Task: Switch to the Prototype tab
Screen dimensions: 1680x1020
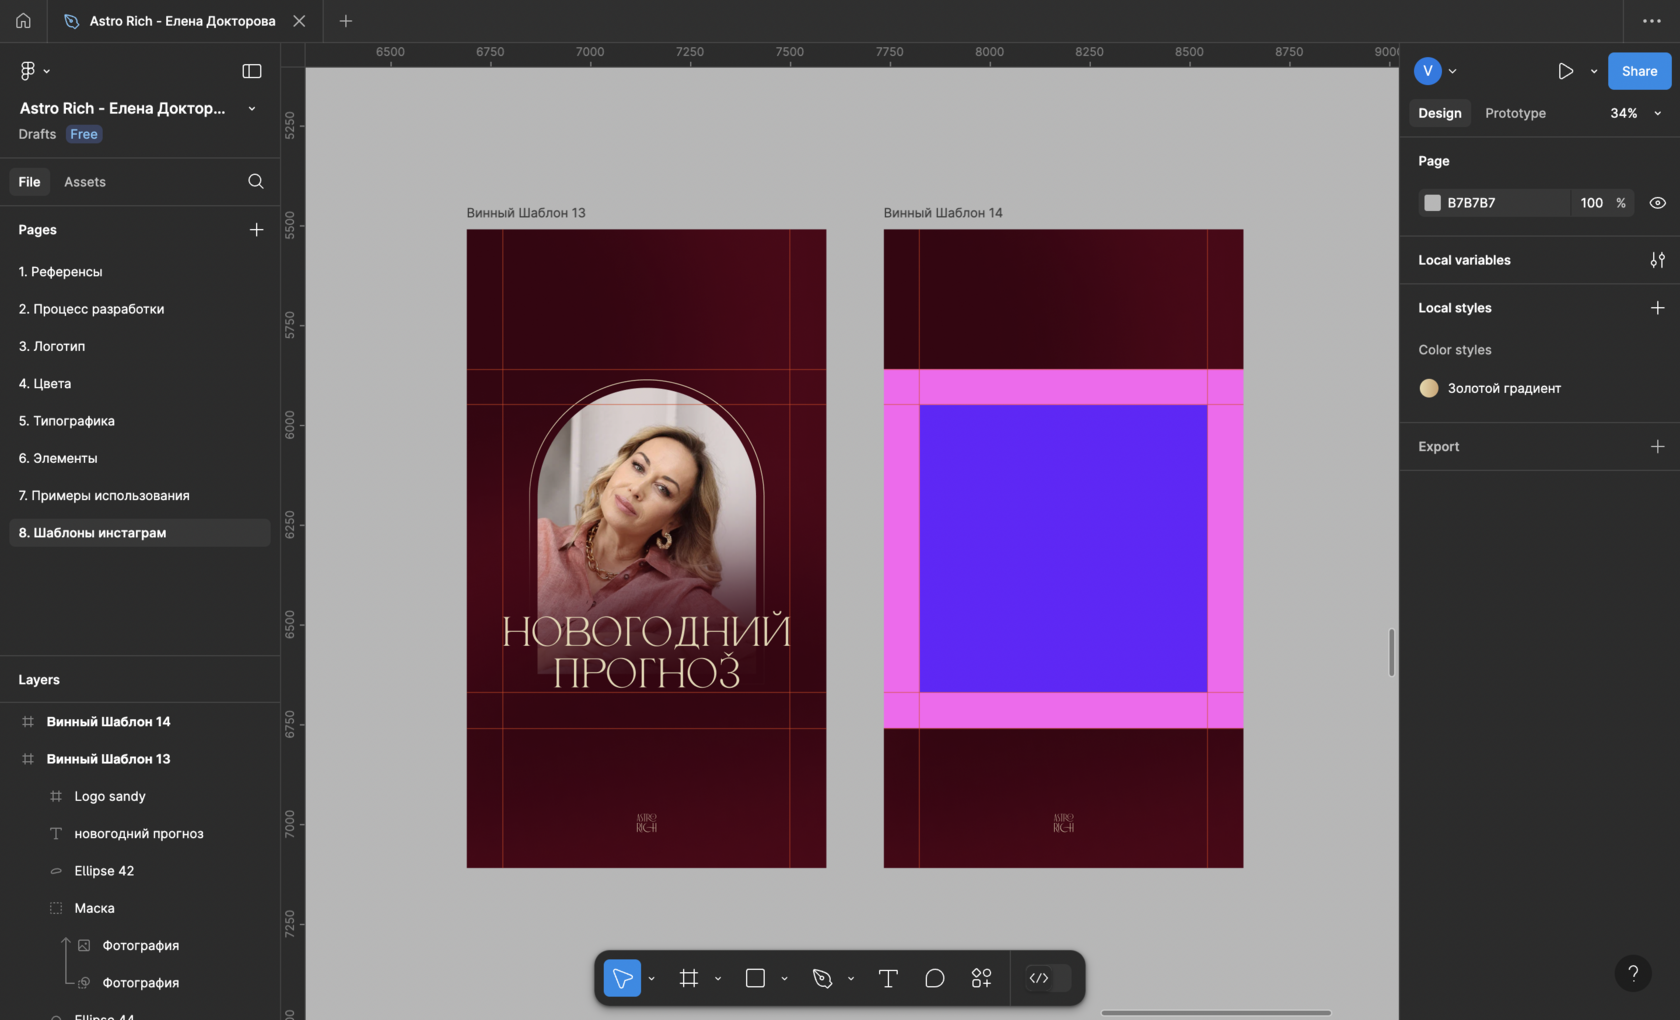Action: (x=1515, y=113)
